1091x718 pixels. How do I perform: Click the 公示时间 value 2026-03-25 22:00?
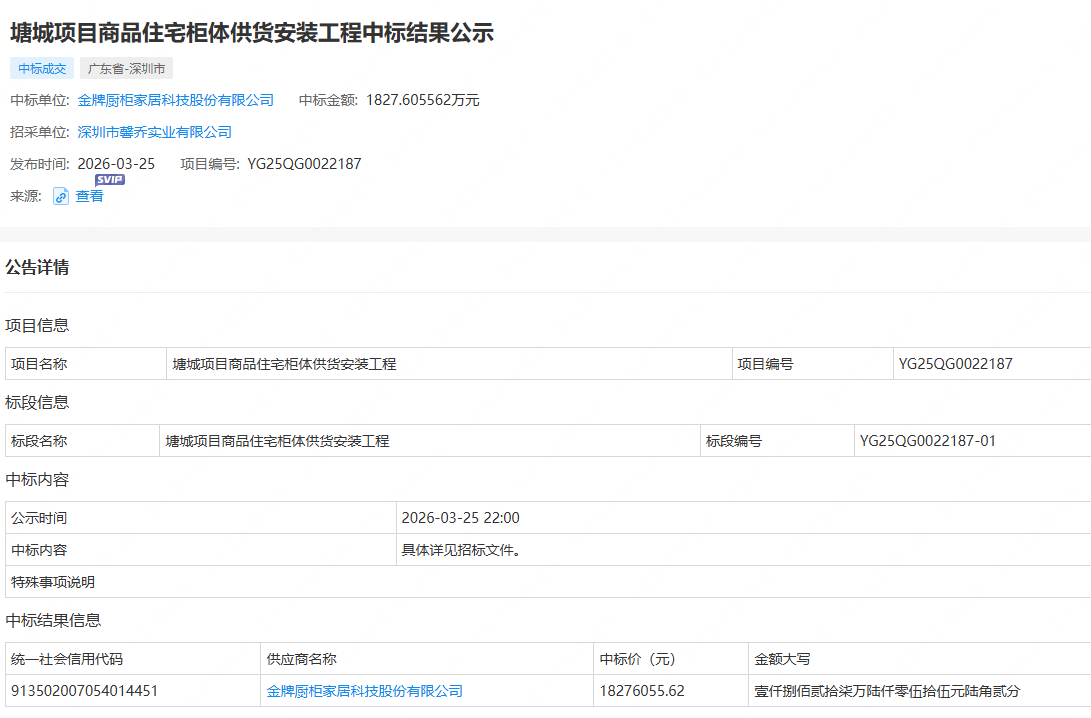461,518
